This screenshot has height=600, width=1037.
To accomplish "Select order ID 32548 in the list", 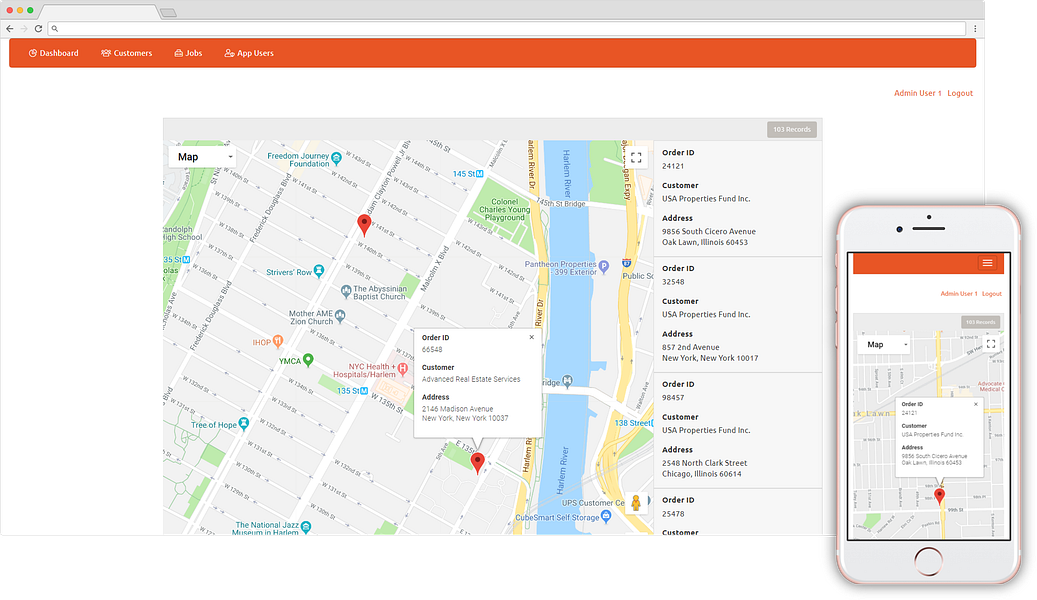I will coord(673,282).
